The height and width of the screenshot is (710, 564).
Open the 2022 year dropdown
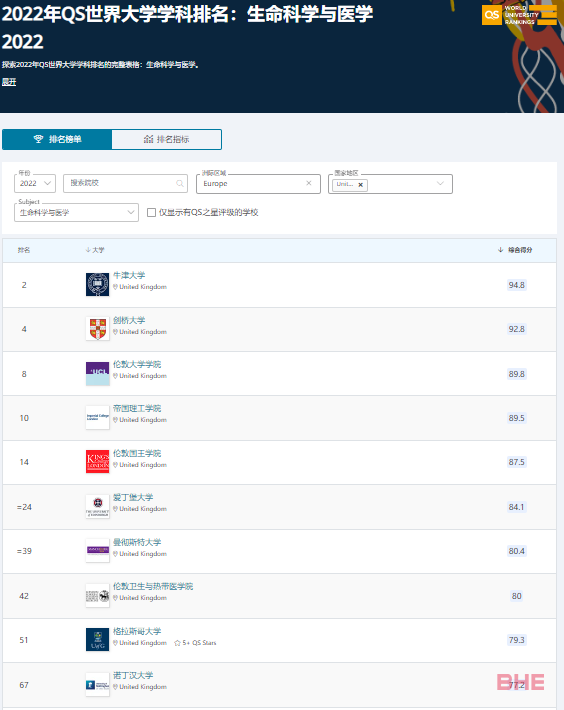click(35, 183)
